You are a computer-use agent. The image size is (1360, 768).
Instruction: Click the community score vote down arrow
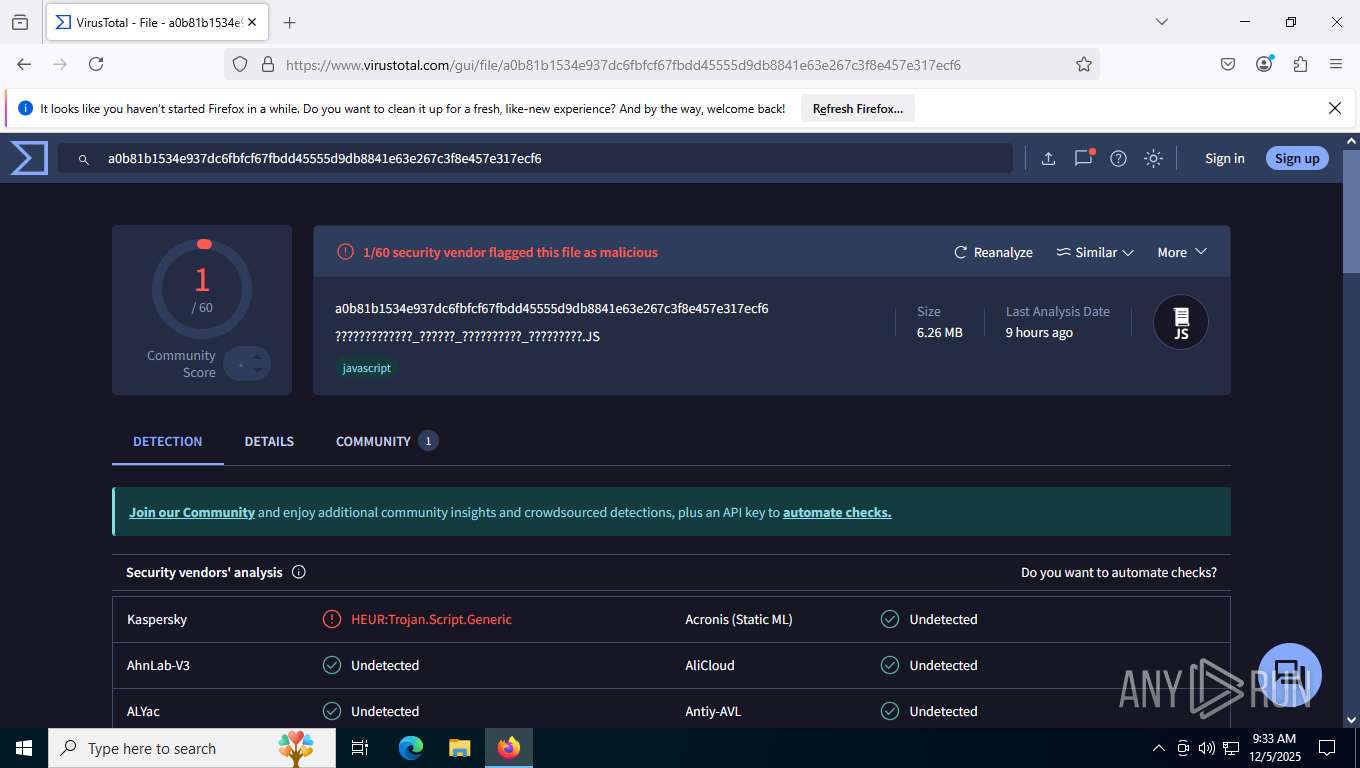(x=257, y=371)
